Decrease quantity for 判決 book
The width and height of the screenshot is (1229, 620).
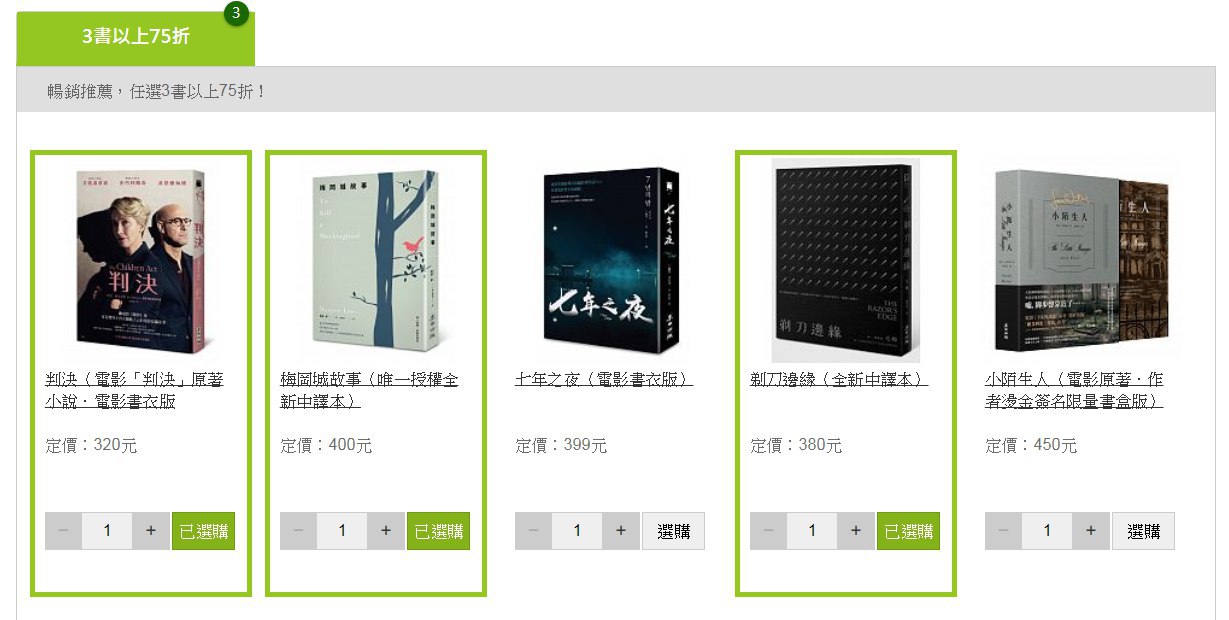tap(63, 531)
